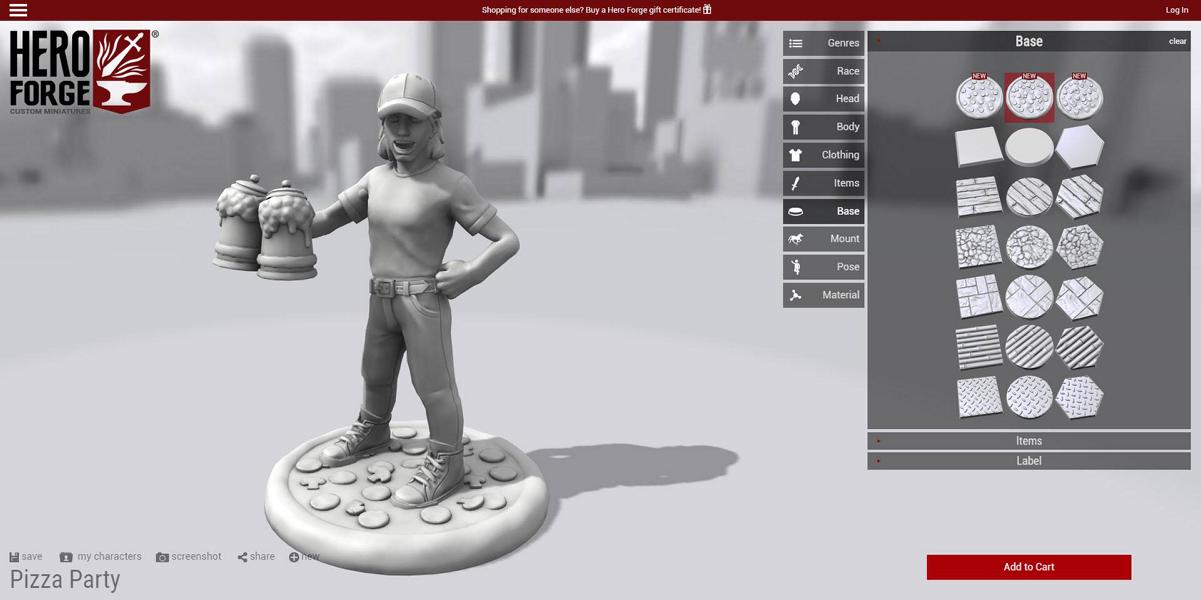Open the Pose category

(823, 267)
